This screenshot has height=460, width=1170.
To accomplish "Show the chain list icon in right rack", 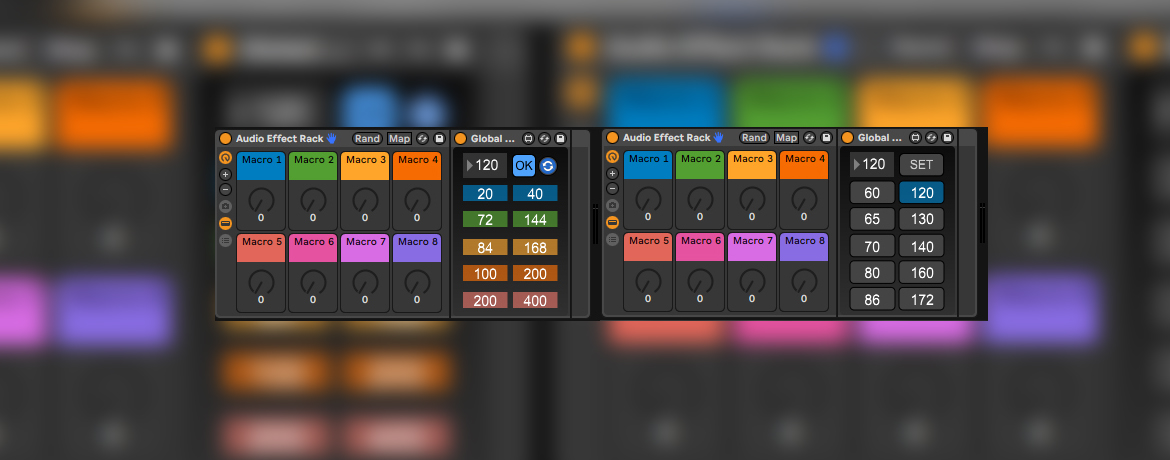I will [612, 240].
